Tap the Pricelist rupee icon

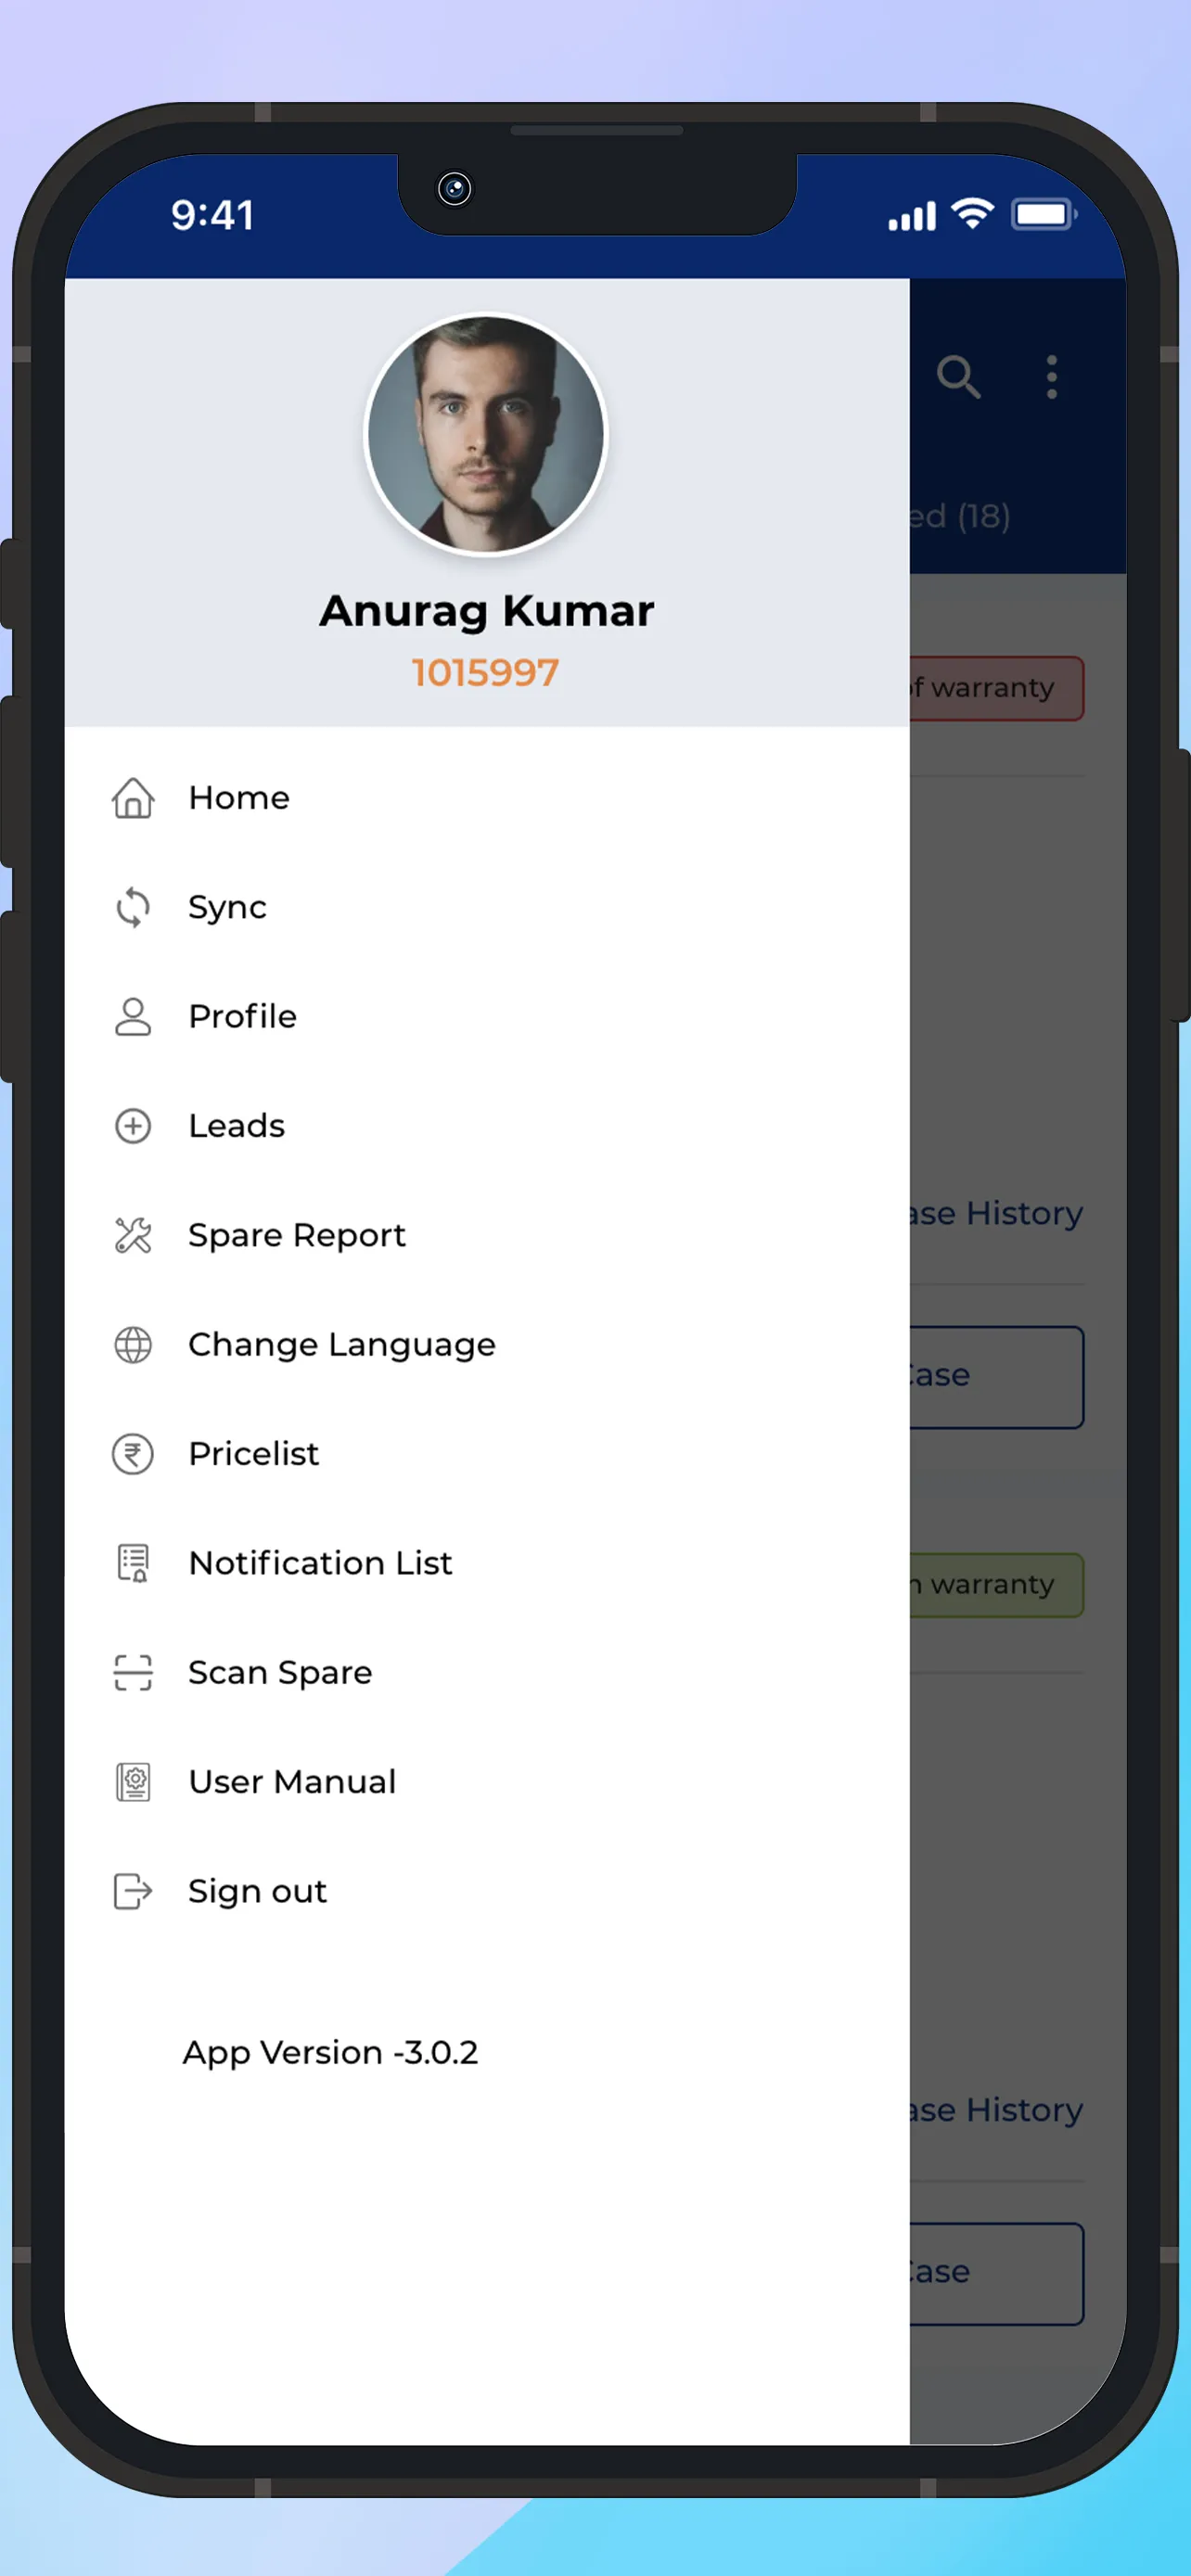(133, 1453)
